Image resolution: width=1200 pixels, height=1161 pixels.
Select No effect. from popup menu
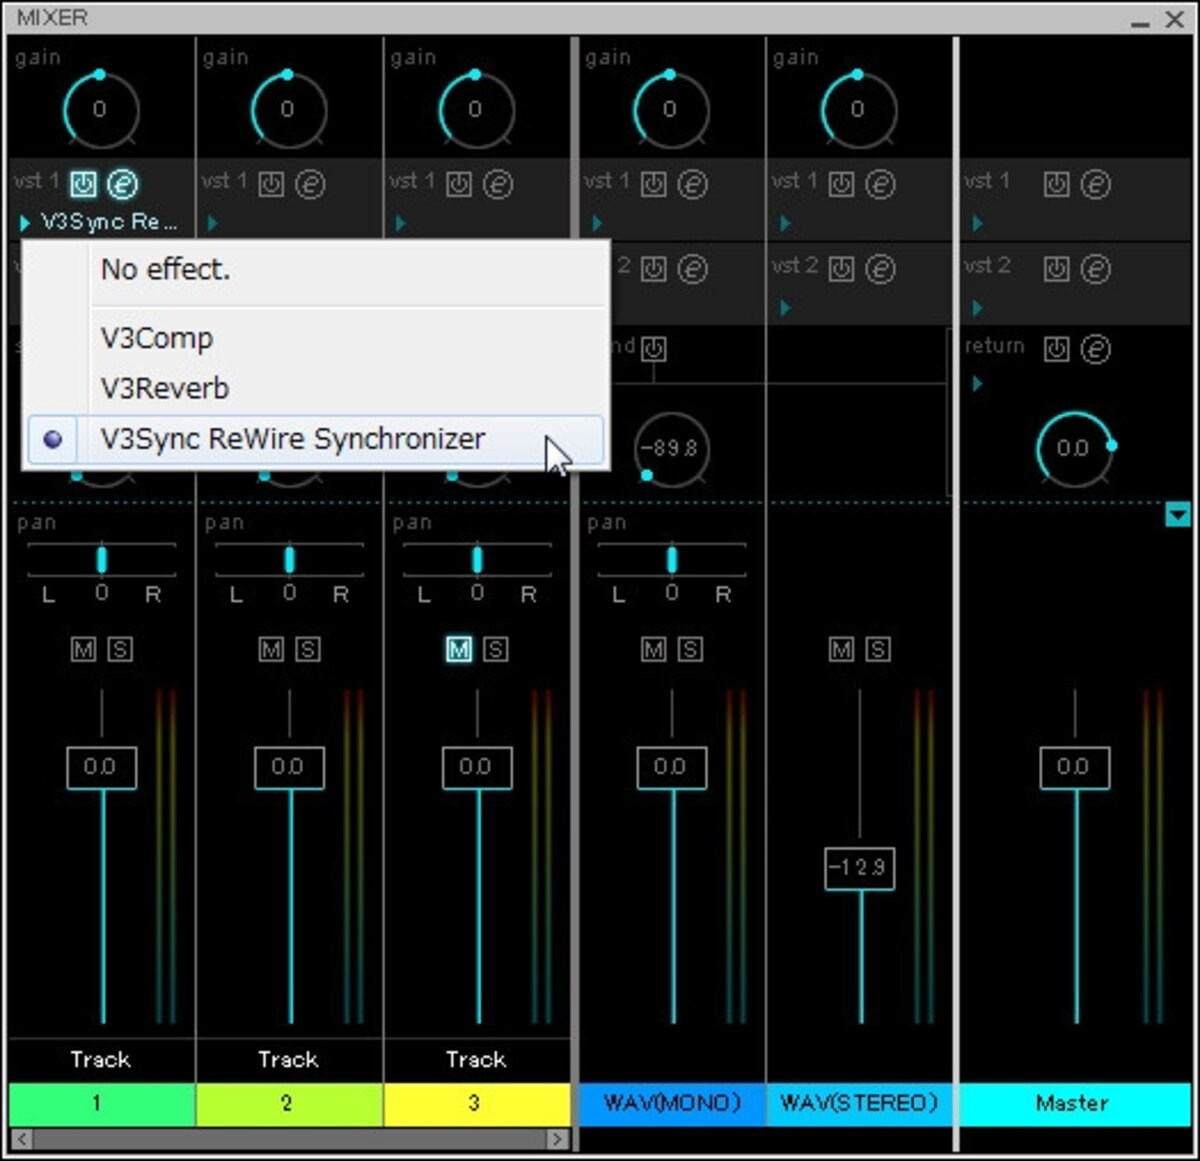tap(165, 269)
